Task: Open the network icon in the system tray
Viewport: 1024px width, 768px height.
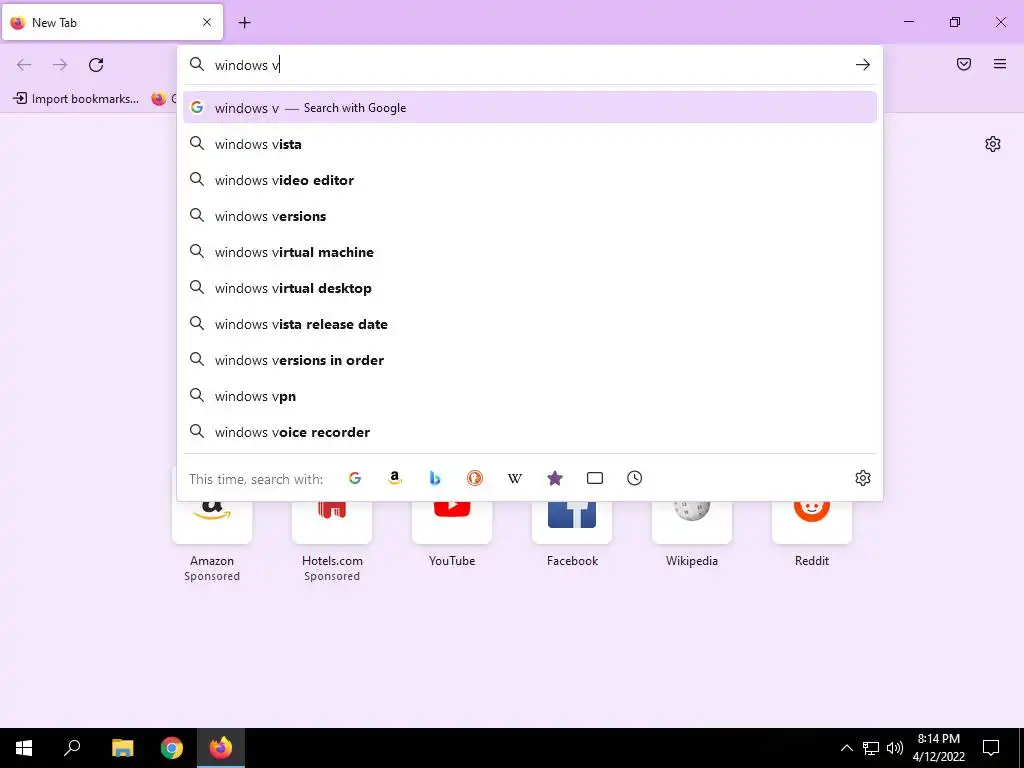Action: point(871,748)
